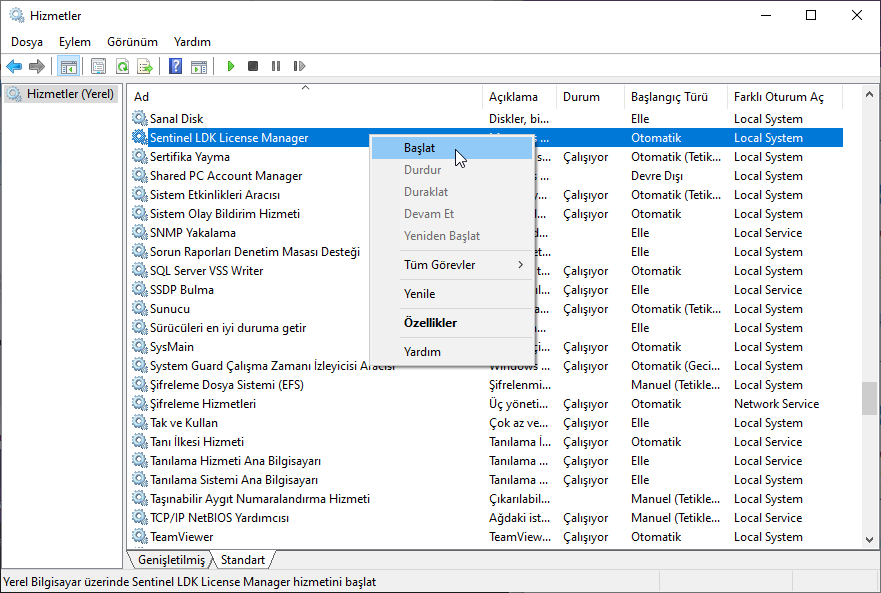Select Özellikler in the context menu

(x=430, y=323)
